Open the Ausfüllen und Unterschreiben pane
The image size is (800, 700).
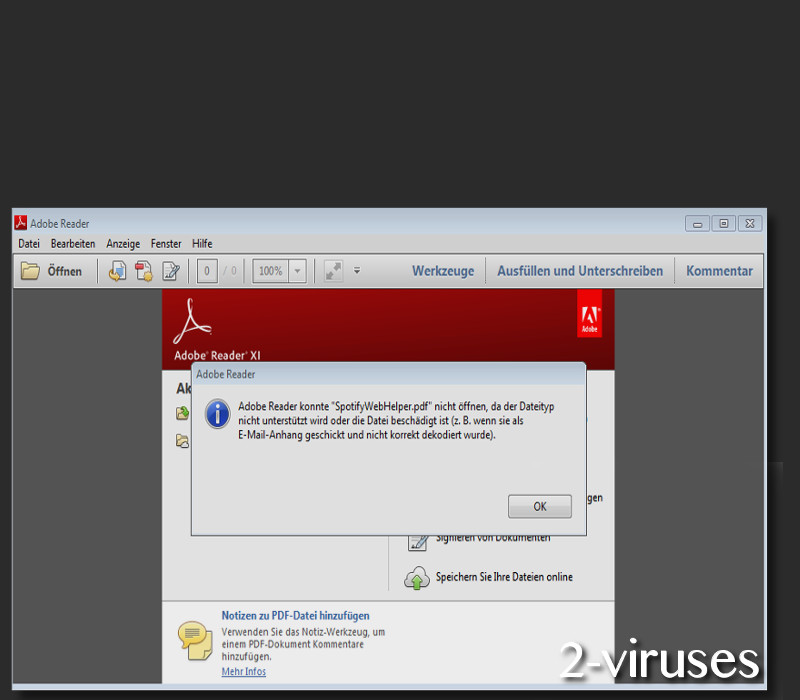580,271
